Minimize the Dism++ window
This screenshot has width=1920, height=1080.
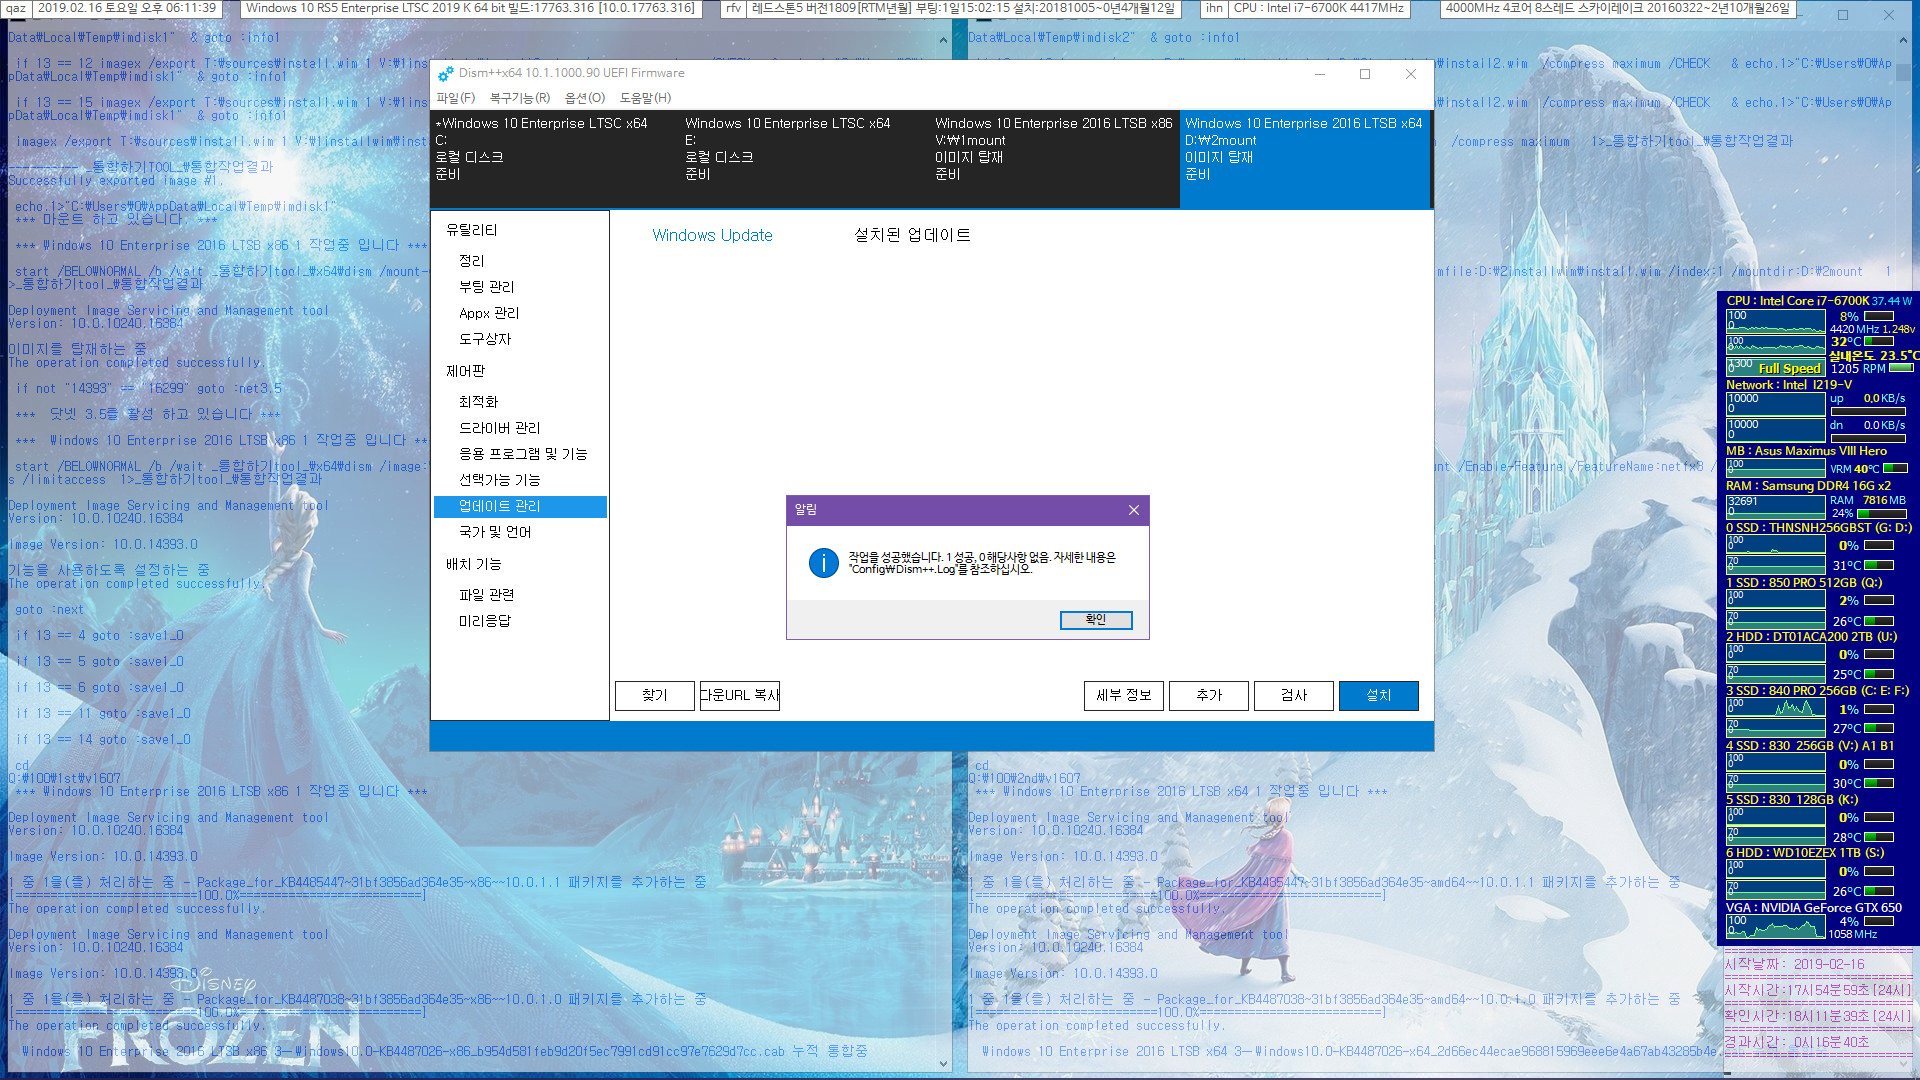pos(1320,74)
